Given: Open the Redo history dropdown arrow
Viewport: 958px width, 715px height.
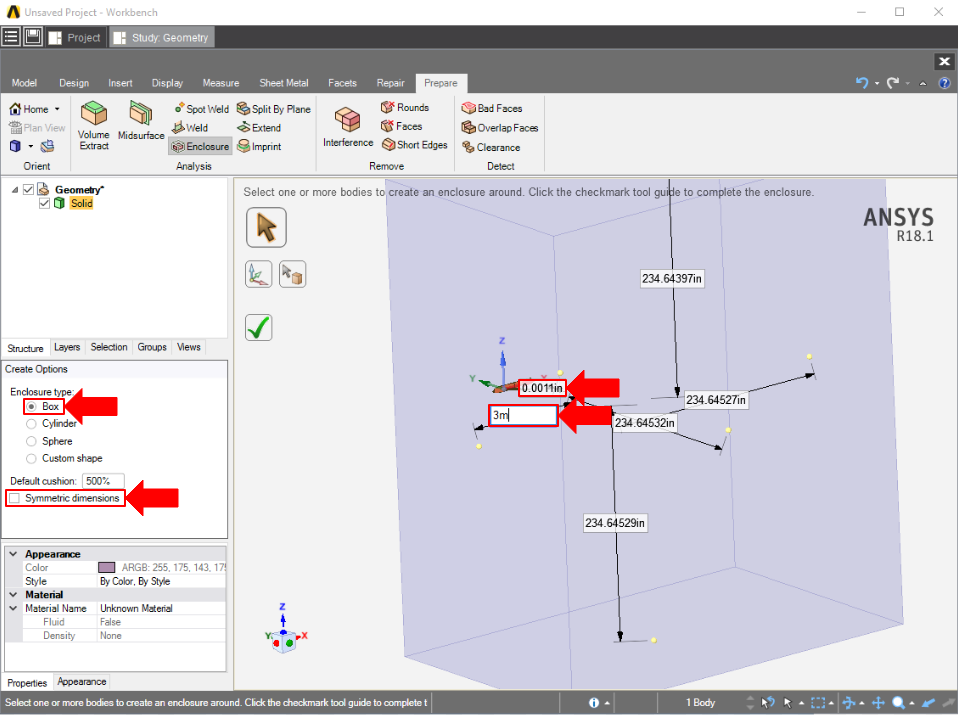Looking at the screenshot, I should tap(908, 83).
